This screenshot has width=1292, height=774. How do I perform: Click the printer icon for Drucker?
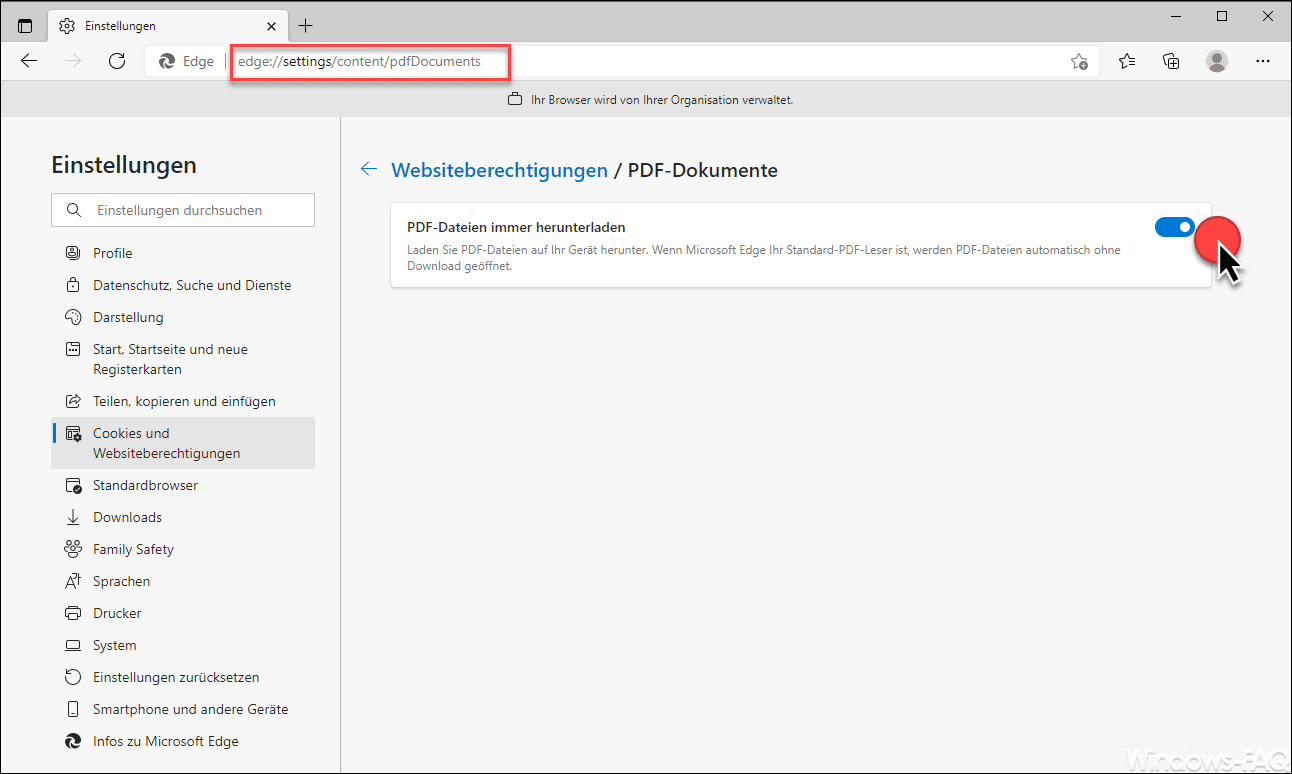[x=73, y=613]
